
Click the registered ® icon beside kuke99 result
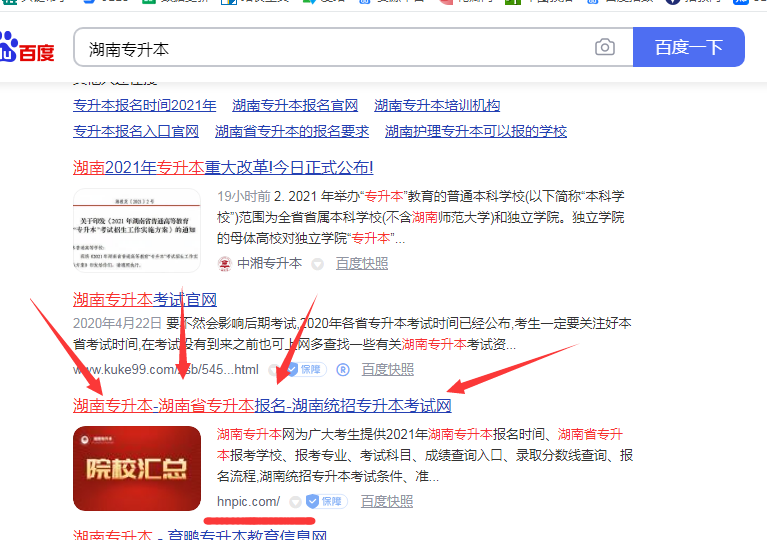tap(343, 370)
